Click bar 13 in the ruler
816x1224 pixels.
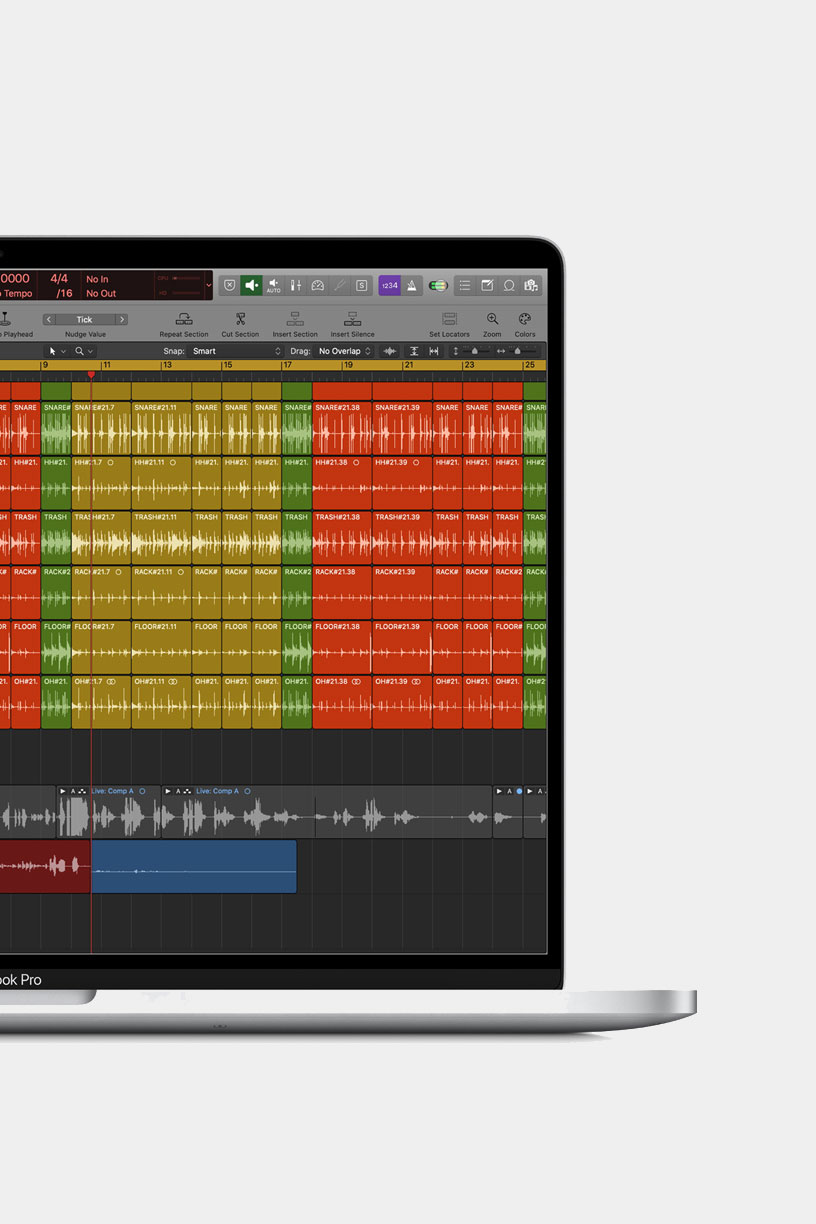pos(167,366)
